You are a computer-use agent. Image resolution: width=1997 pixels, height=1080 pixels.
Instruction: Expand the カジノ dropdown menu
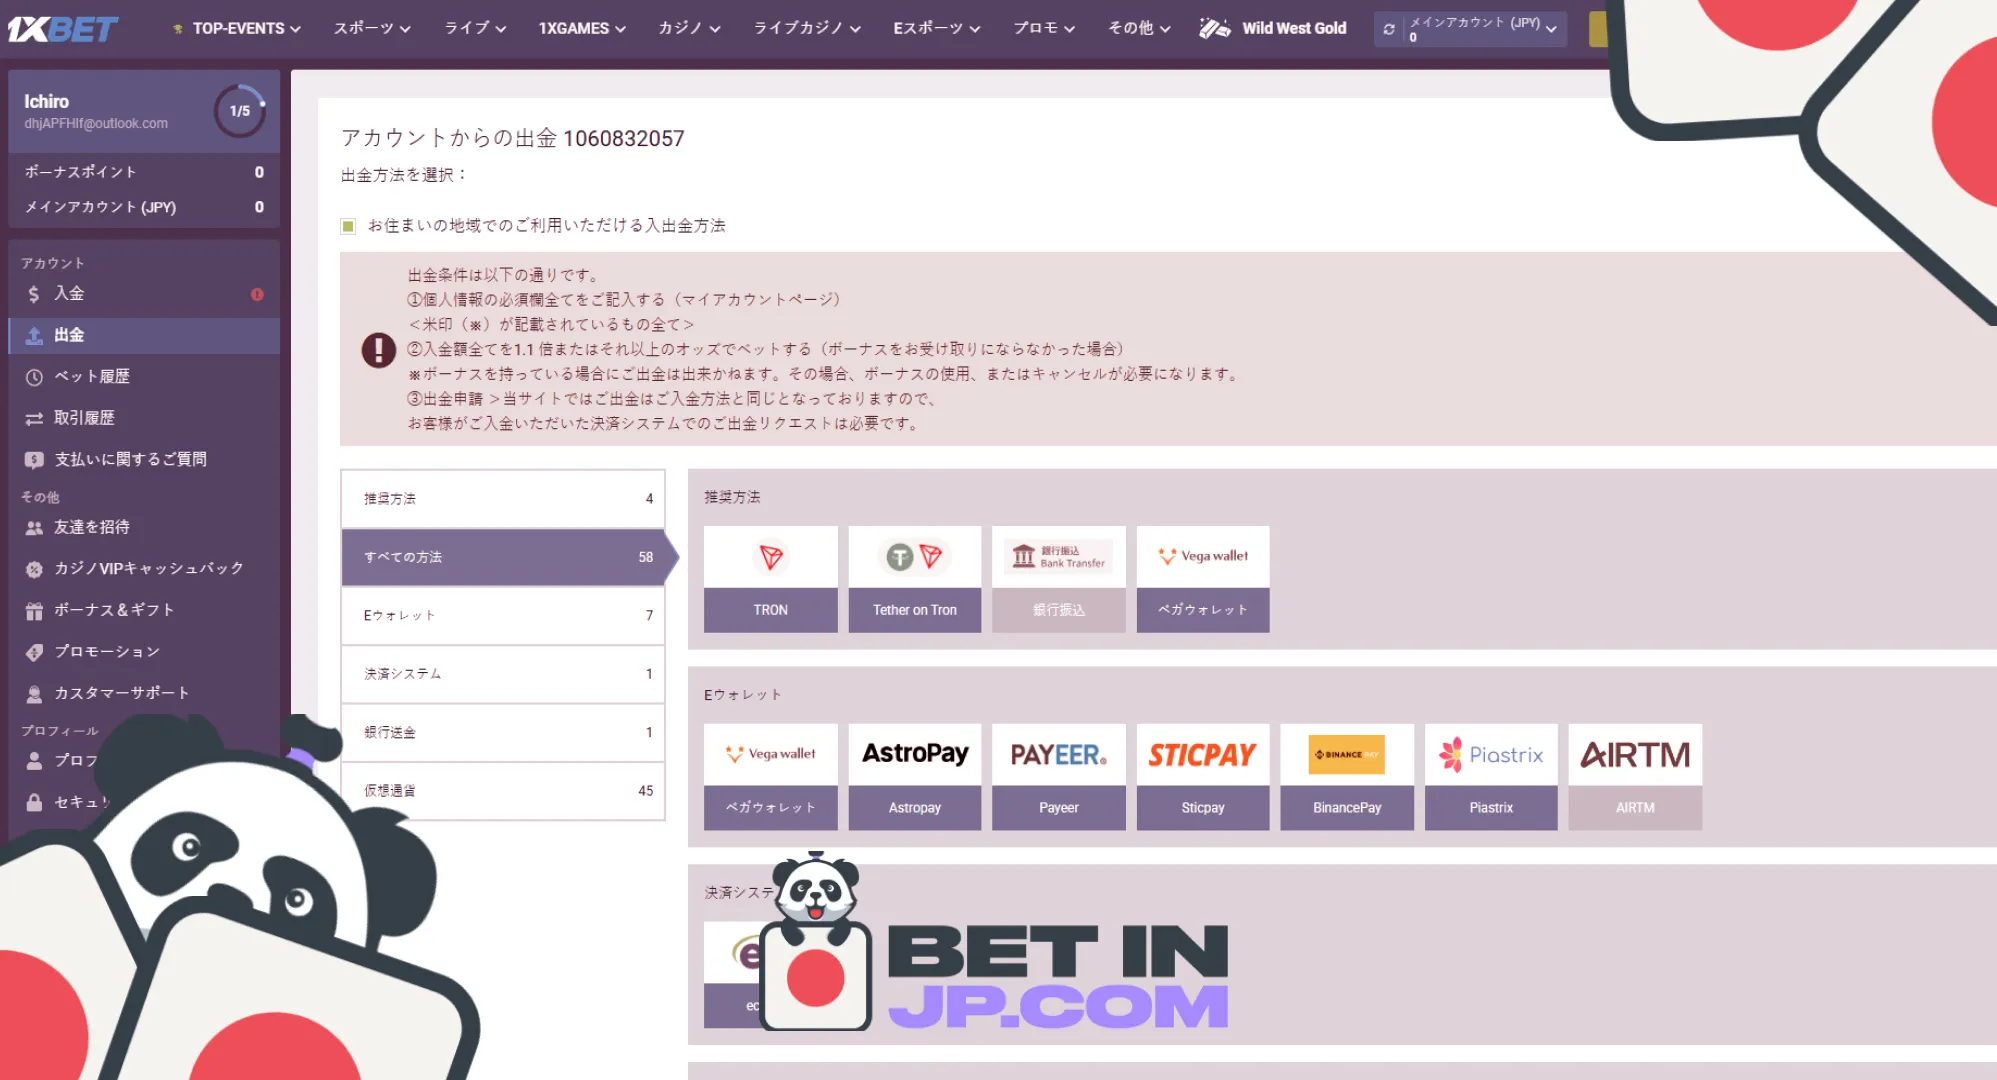[x=689, y=28]
